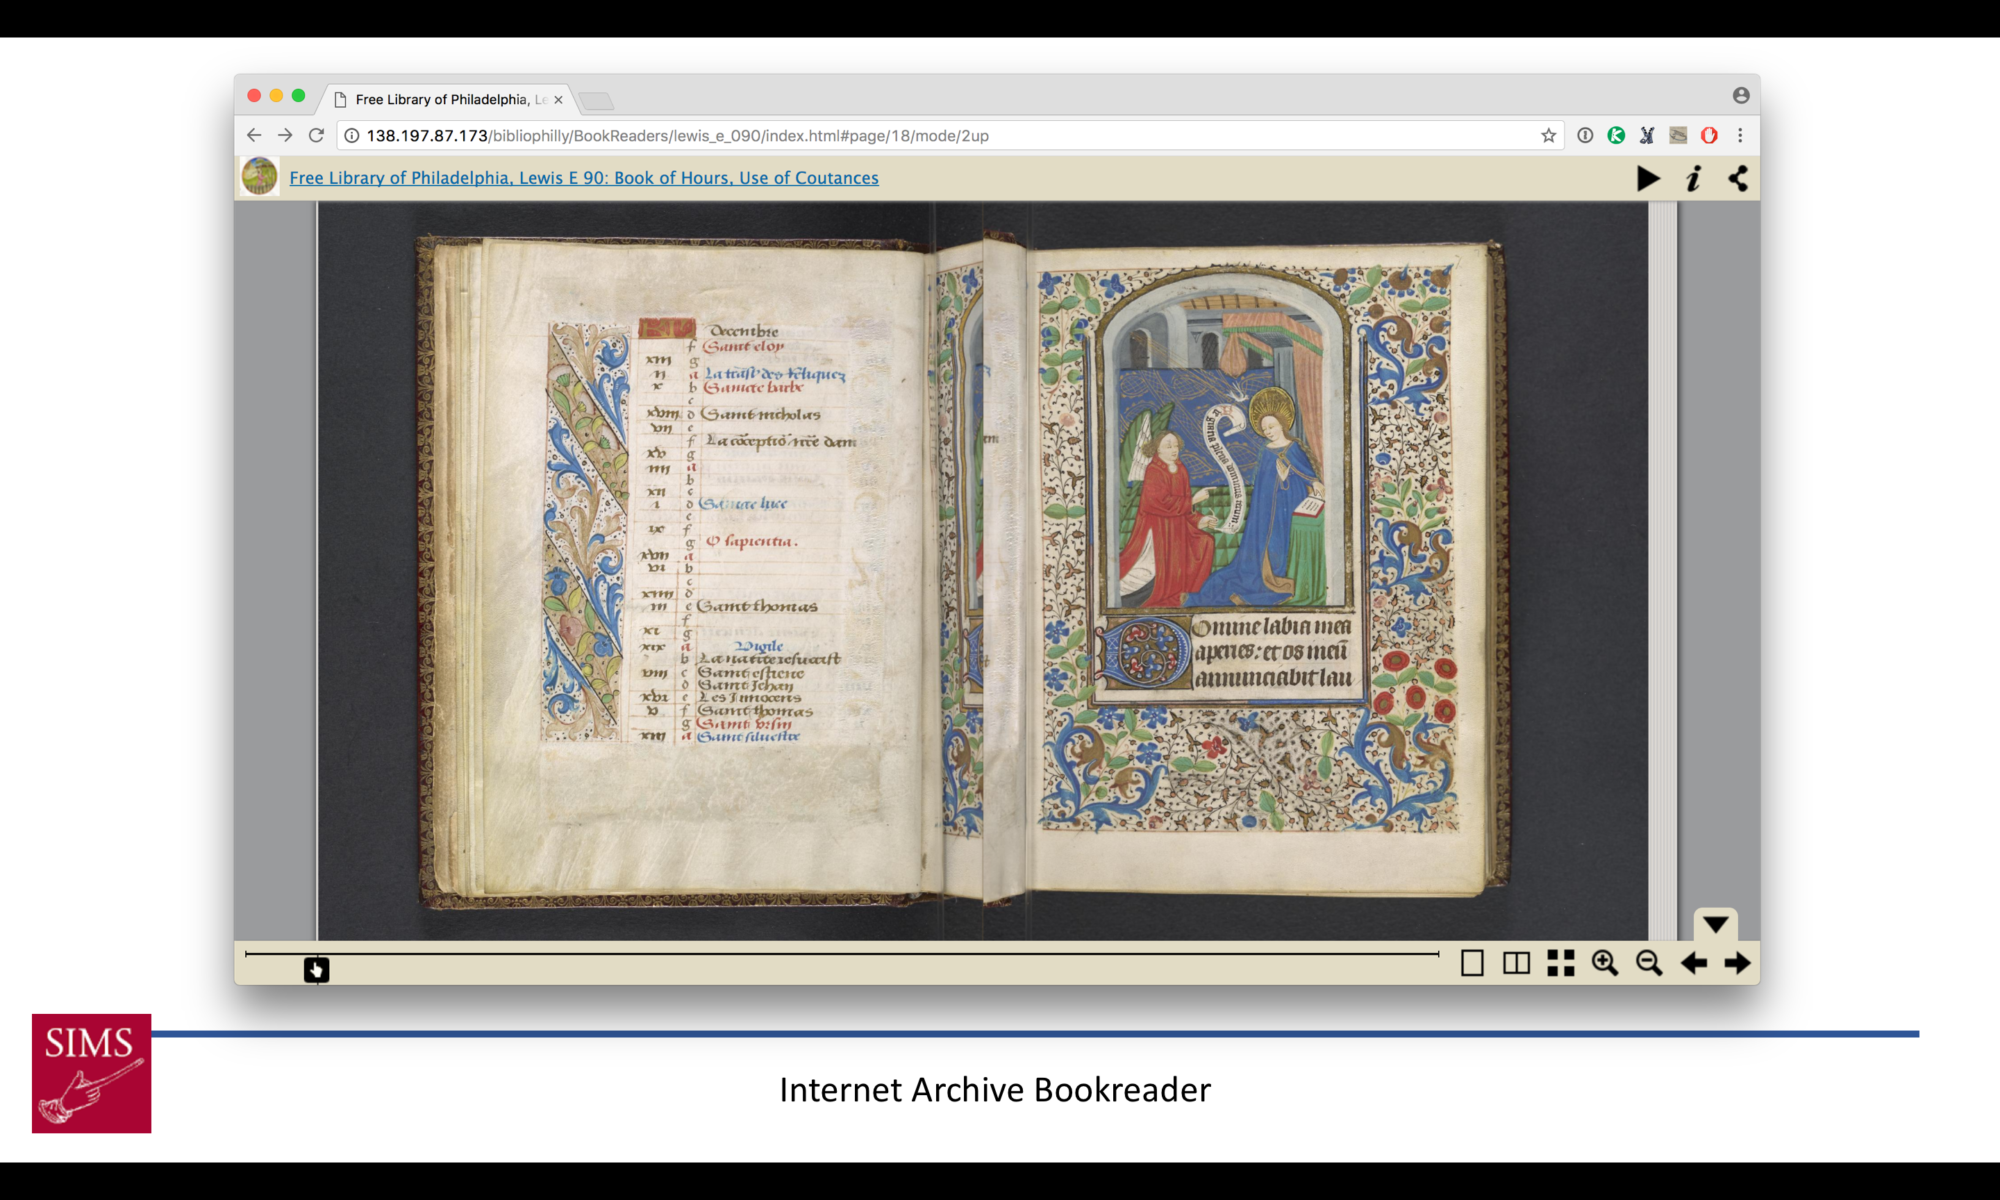
Task: Click the page slider handle
Action: tap(316, 969)
